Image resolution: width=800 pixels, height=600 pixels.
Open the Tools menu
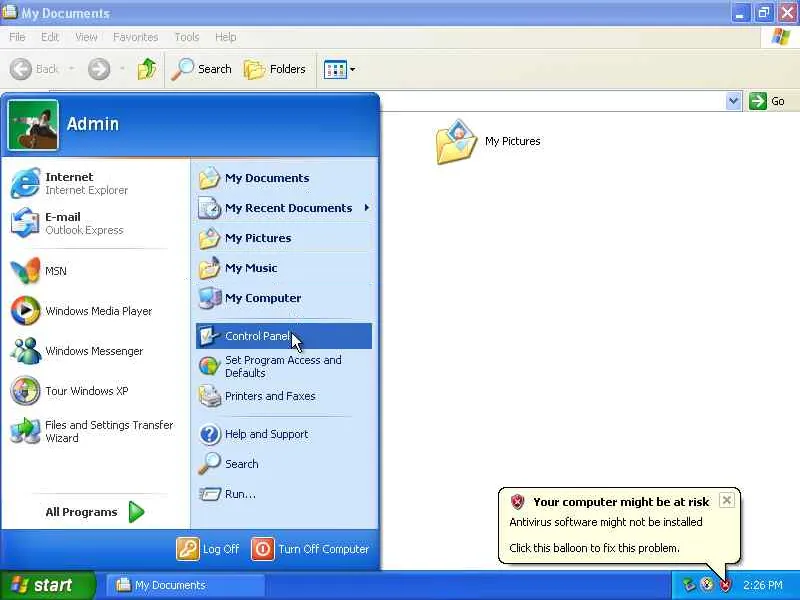187,37
